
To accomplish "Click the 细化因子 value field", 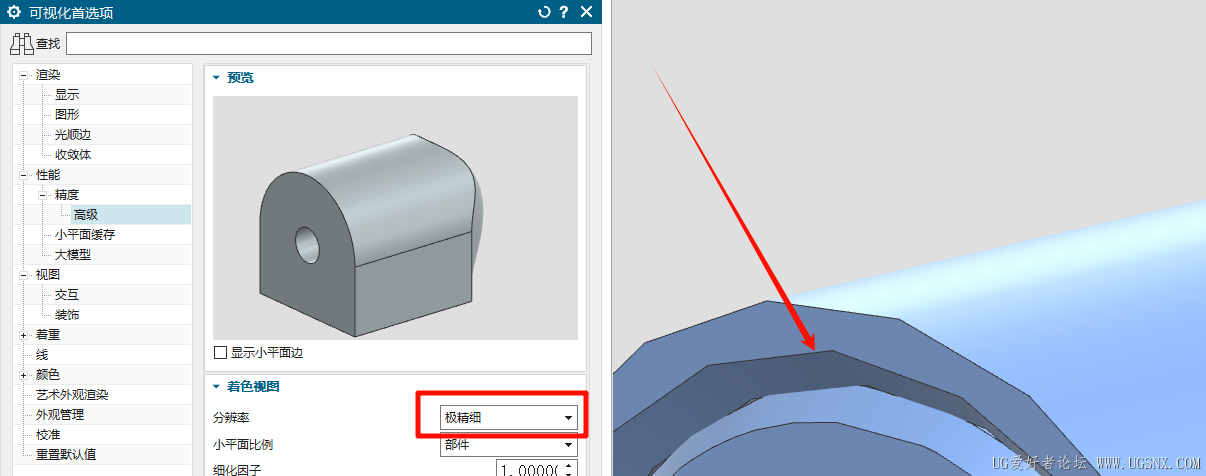I will click(529, 469).
